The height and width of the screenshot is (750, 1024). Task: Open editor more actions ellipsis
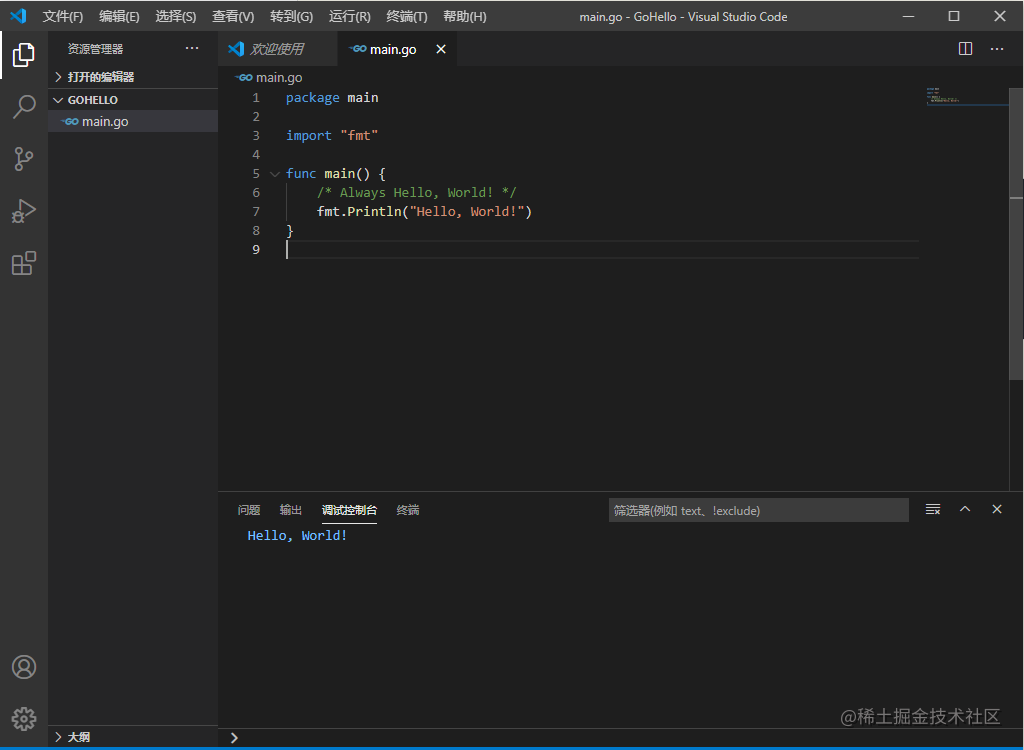tap(997, 49)
